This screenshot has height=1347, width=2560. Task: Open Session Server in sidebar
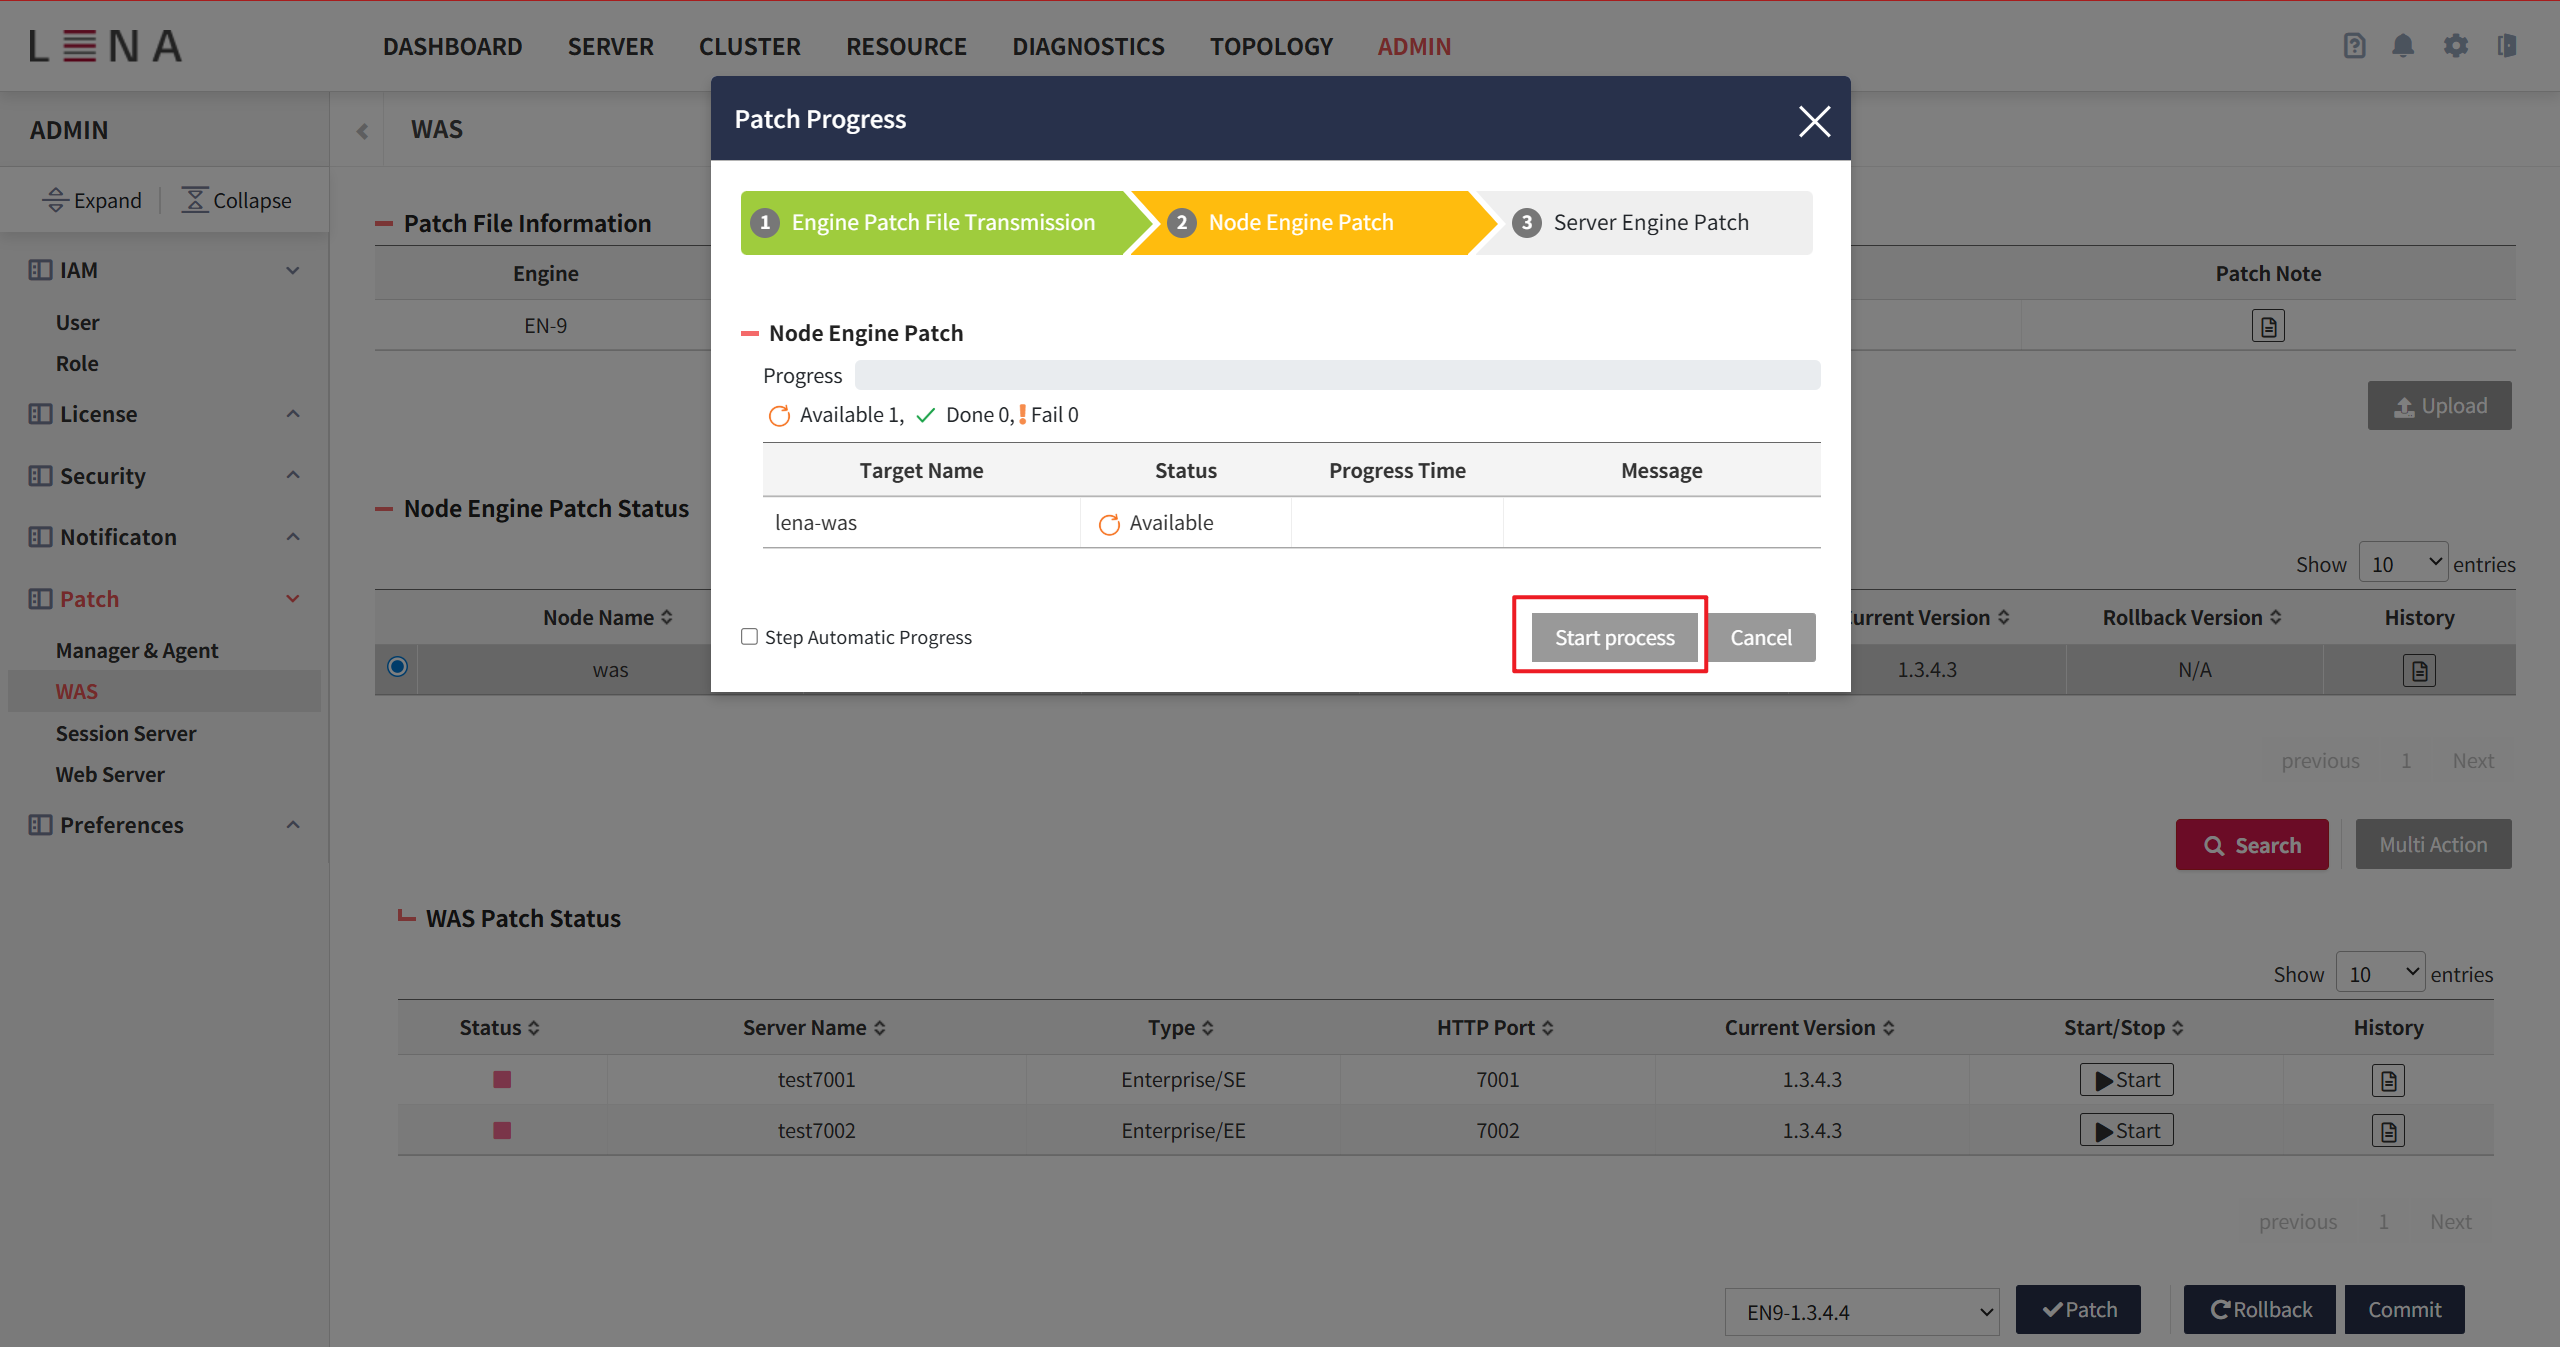(126, 733)
